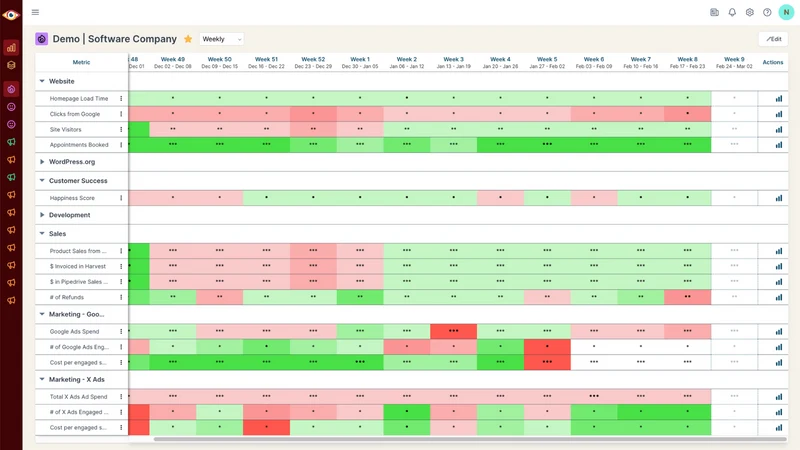Open settings gear in top bar

pyautogui.click(x=749, y=12)
